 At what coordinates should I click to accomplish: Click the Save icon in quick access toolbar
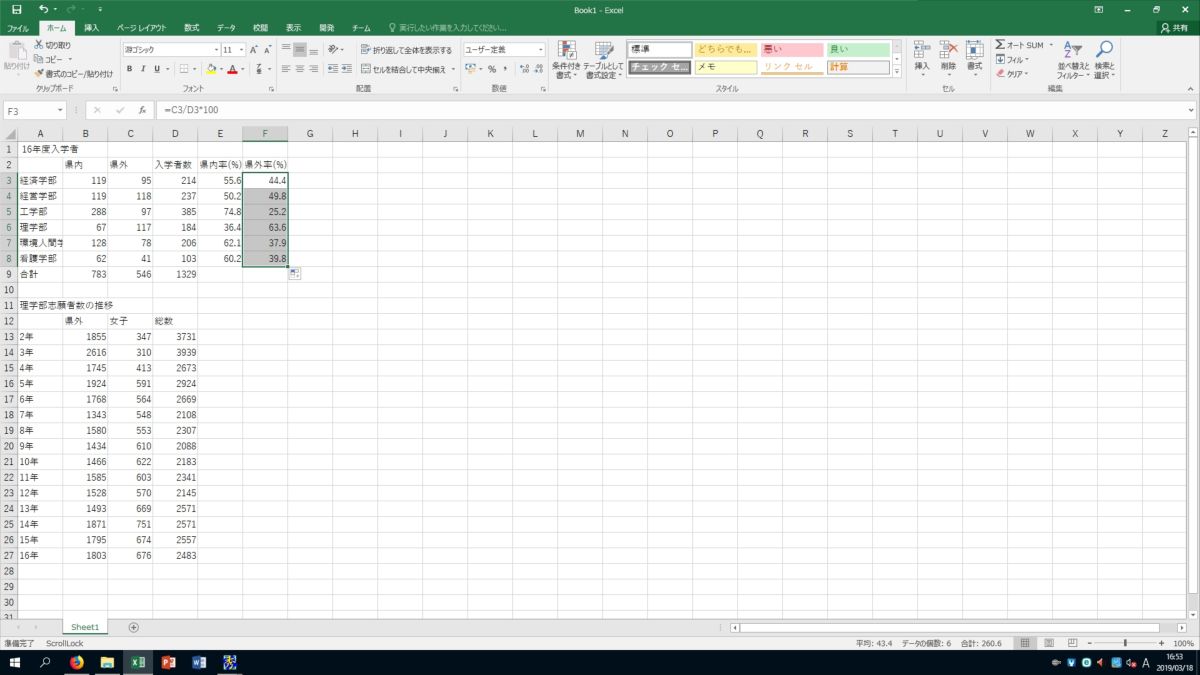pos(16,9)
